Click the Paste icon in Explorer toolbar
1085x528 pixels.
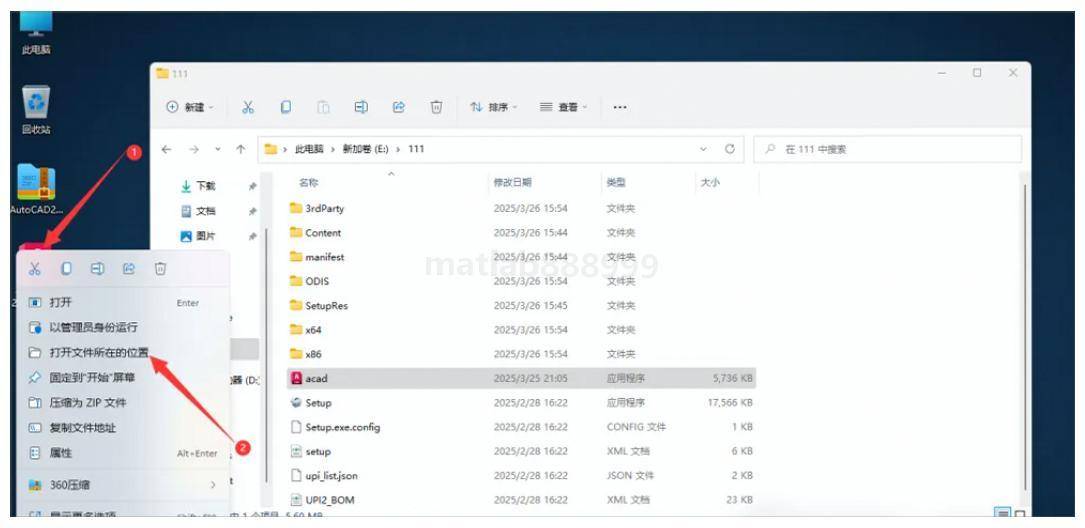323,107
